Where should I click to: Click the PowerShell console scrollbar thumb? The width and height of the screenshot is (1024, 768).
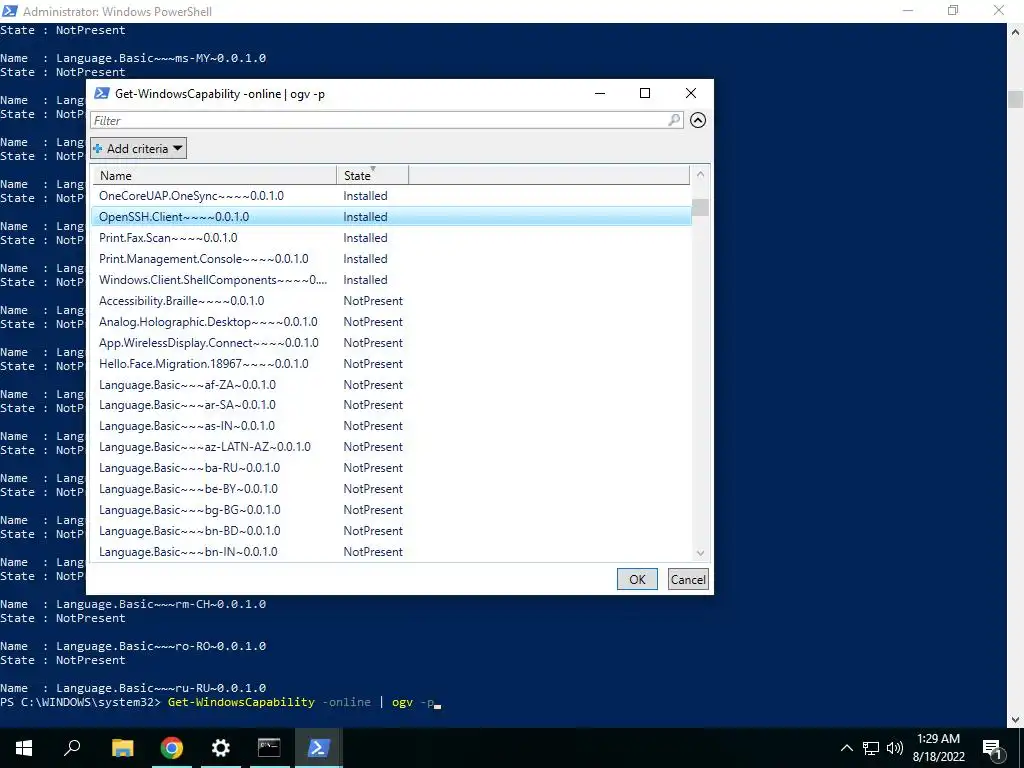click(x=1016, y=99)
